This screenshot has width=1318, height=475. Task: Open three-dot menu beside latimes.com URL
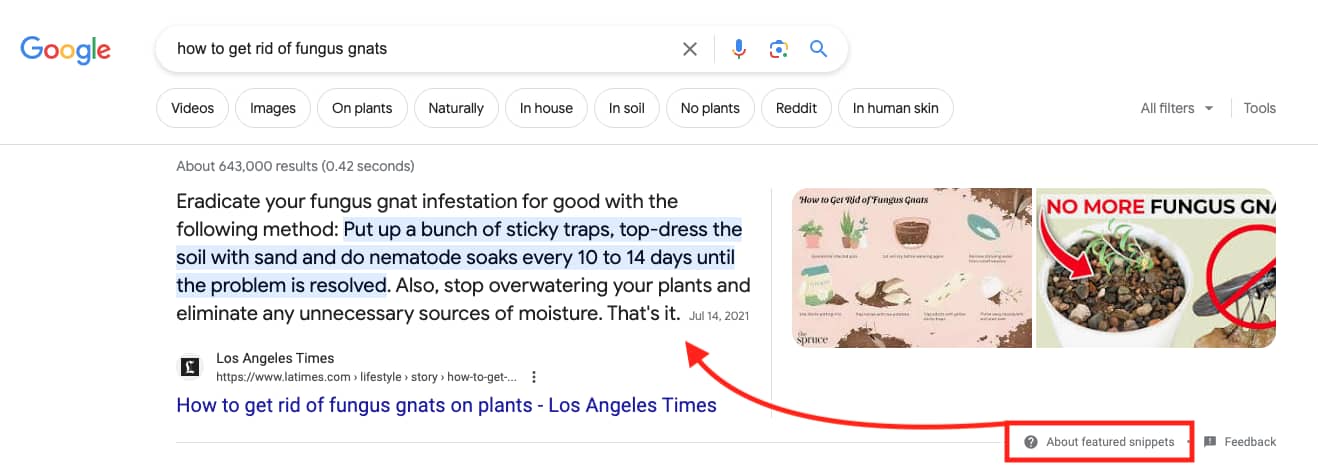[534, 377]
